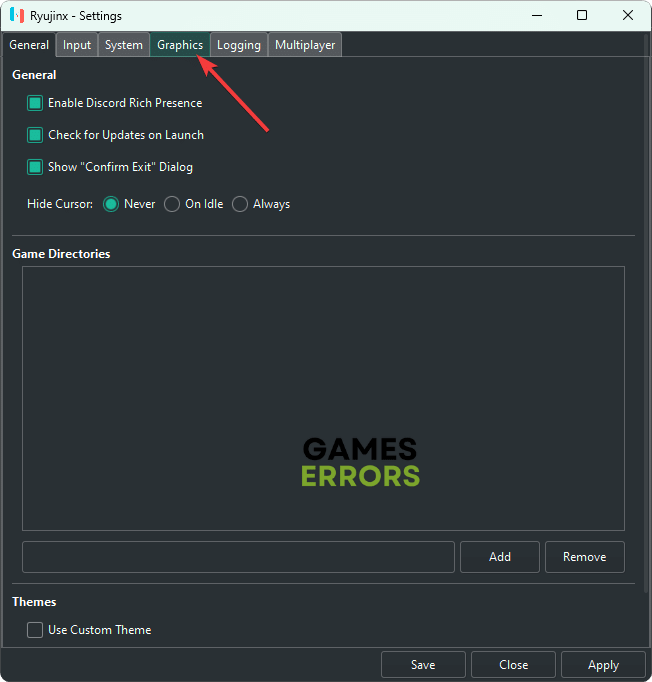Switch to the Graphics tab
This screenshot has width=652, height=682.
[180, 45]
